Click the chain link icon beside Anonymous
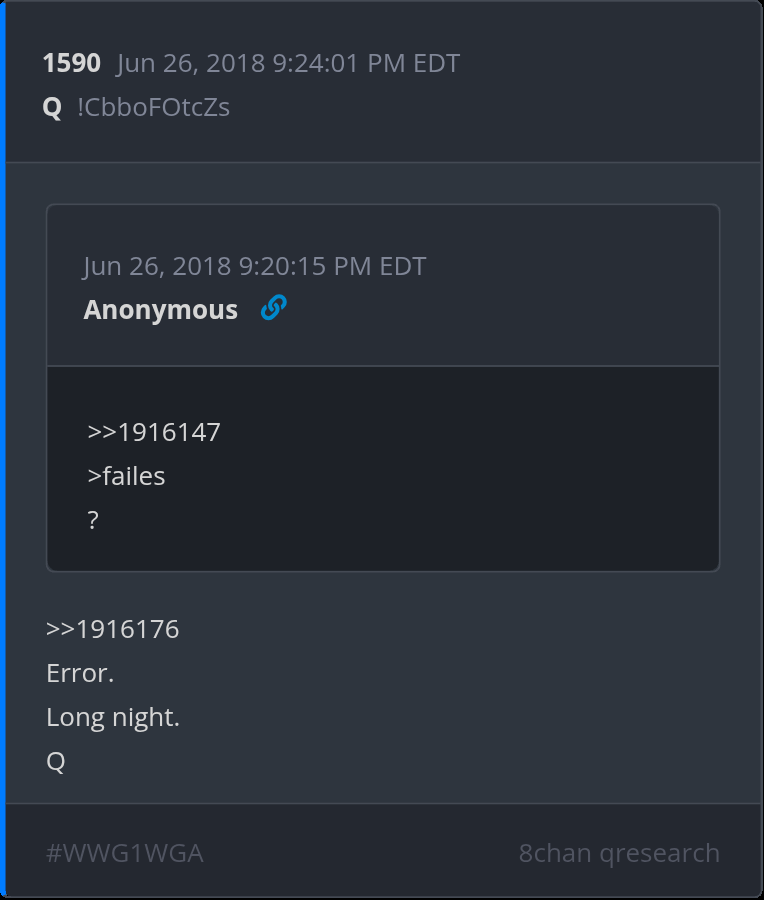 point(273,309)
